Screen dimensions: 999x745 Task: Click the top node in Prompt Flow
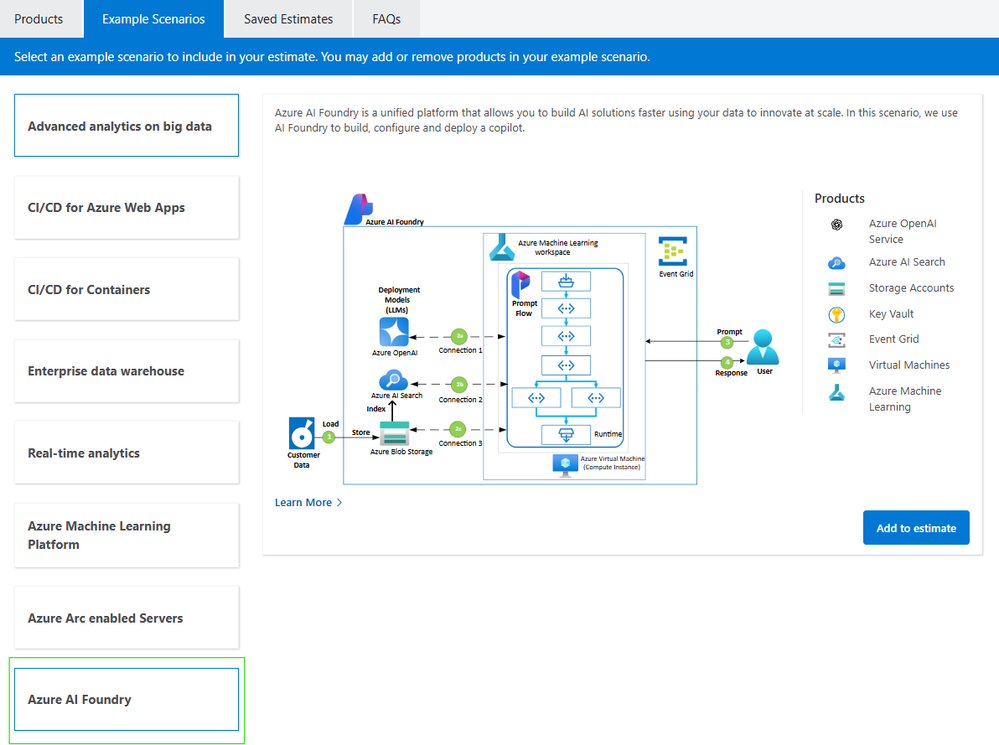[x=566, y=281]
